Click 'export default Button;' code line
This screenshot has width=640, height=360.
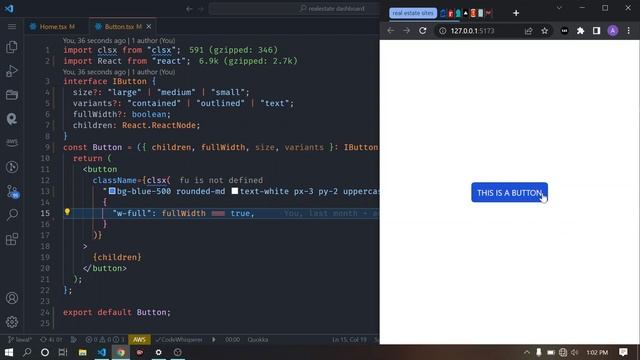[x=117, y=312]
